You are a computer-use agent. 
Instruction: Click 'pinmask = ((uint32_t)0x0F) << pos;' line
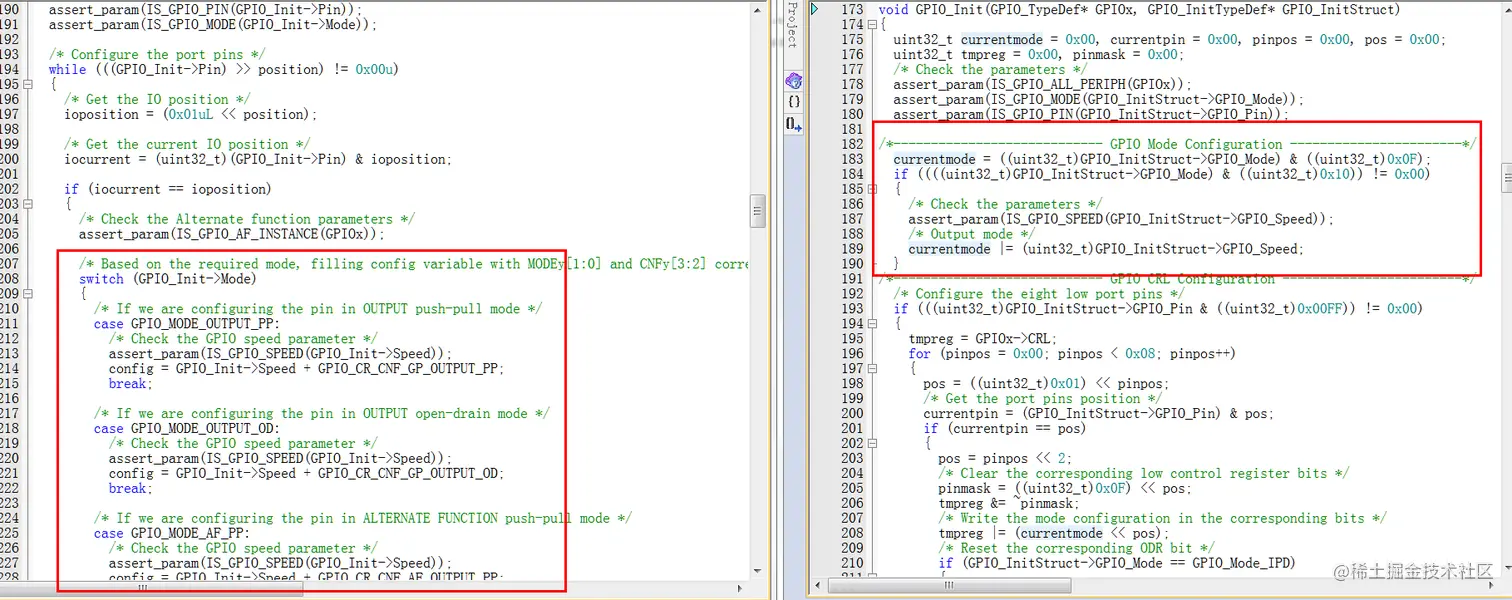(x=1065, y=489)
